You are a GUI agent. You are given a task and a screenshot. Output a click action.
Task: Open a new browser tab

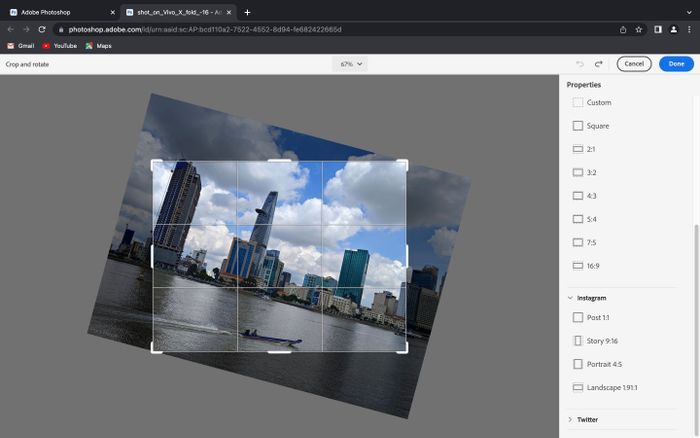(x=247, y=12)
